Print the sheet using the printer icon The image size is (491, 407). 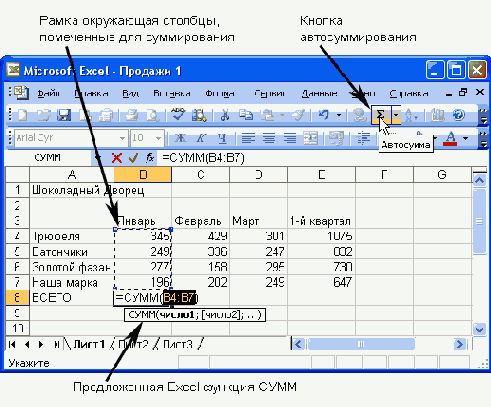[x=131, y=115]
